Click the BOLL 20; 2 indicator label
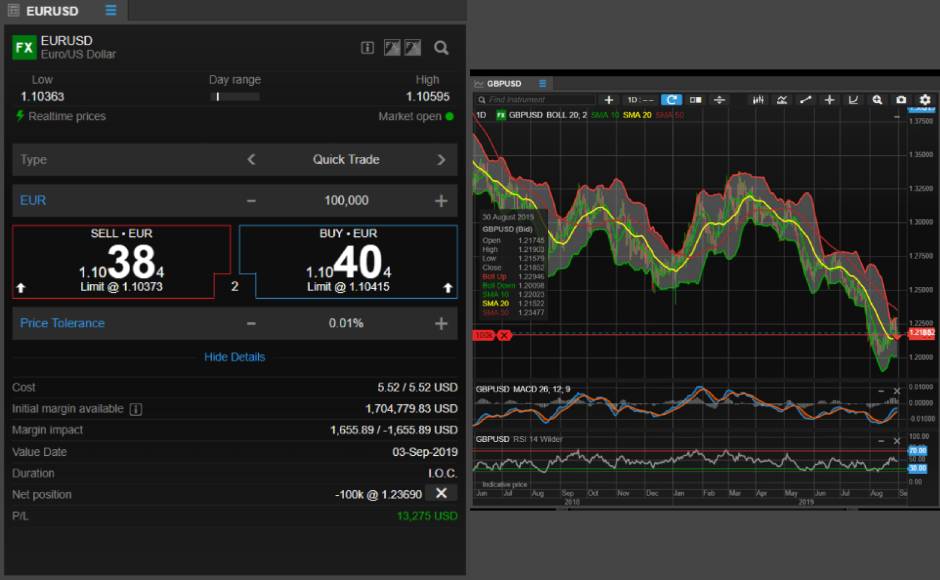This screenshot has height=580, width=940. tap(567, 115)
